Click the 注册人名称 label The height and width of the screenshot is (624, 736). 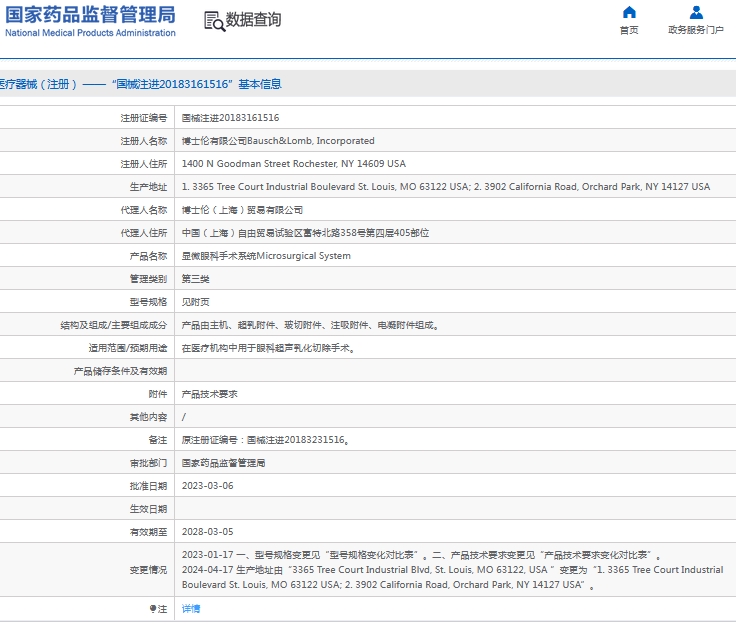(x=144, y=141)
